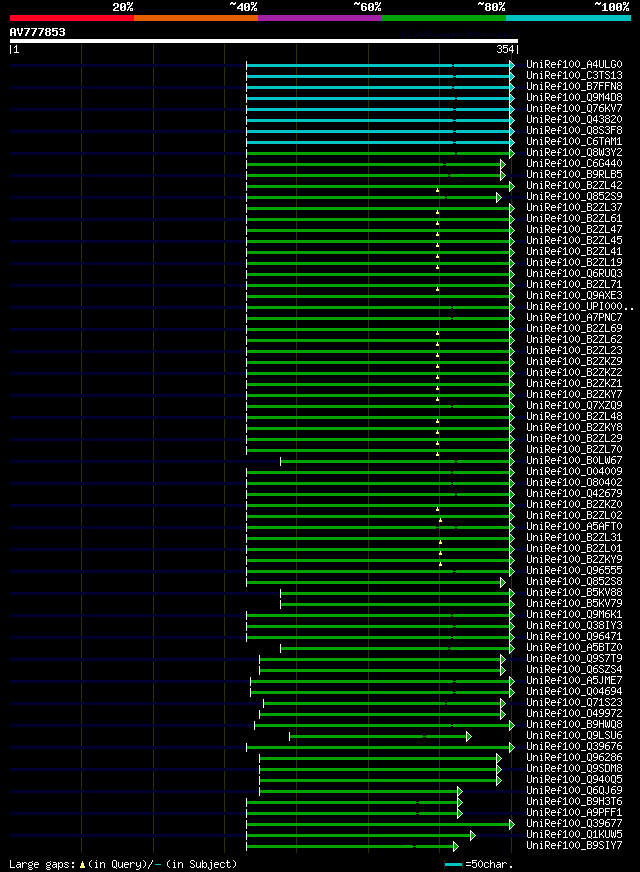Click the UniRef100_Q9M4D8 label
This screenshot has height=872, width=640.
[574, 97]
